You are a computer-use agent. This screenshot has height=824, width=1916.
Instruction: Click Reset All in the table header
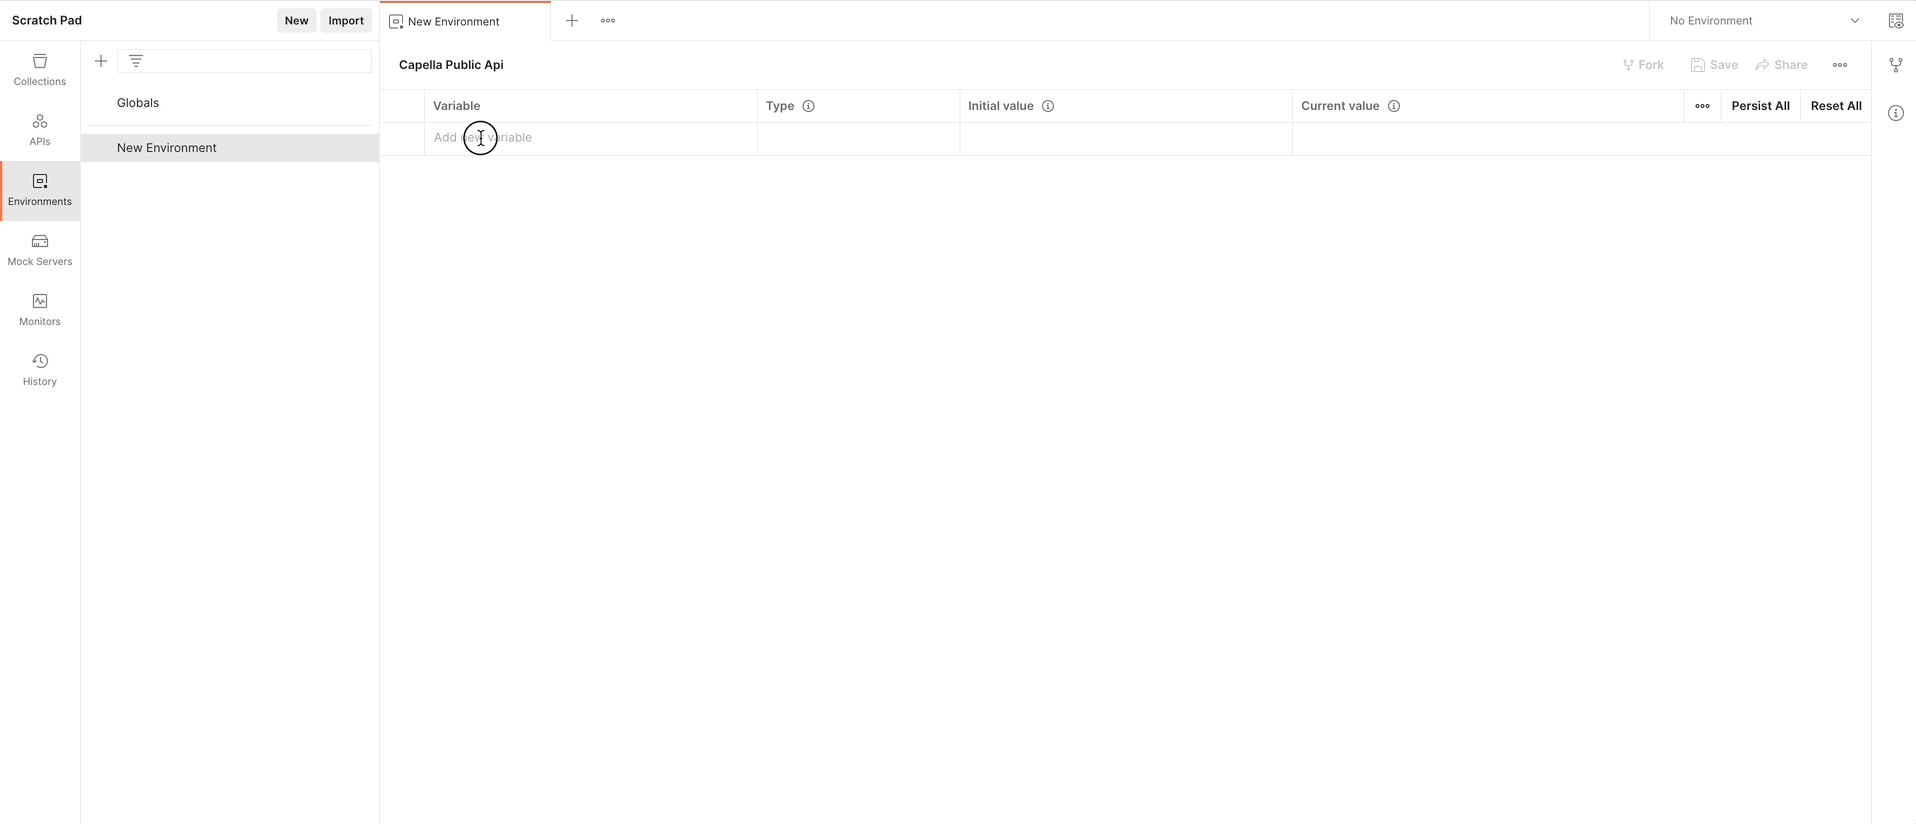(1835, 106)
